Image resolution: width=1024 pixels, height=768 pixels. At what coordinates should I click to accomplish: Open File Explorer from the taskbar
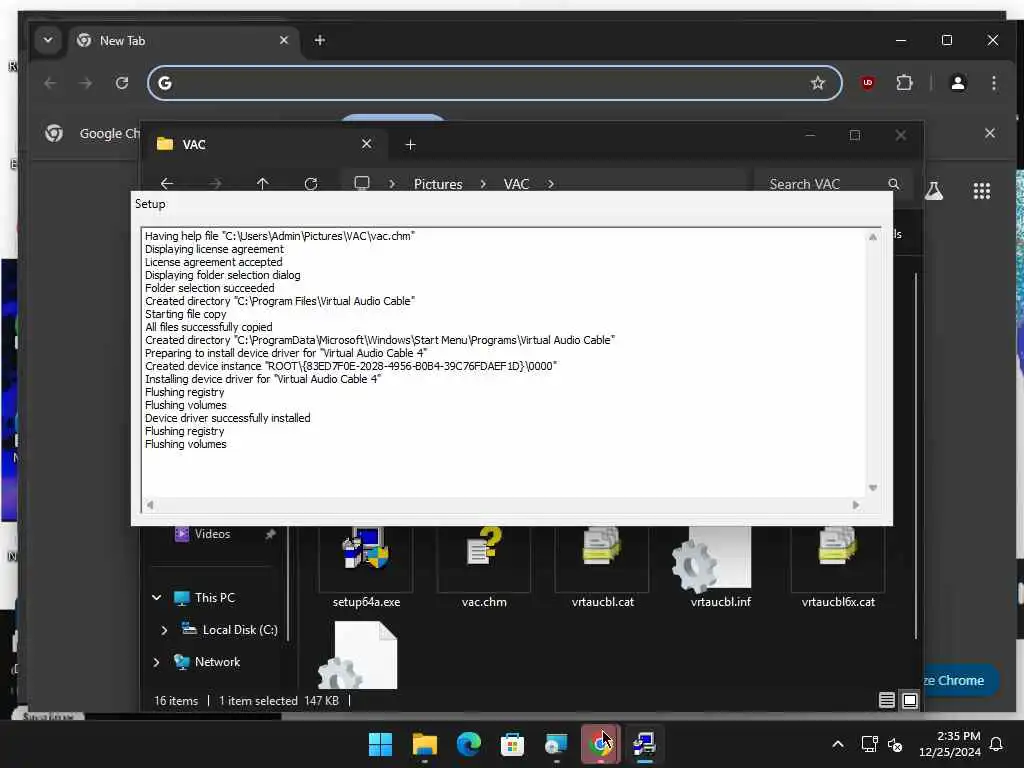pyautogui.click(x=424, y=744)
